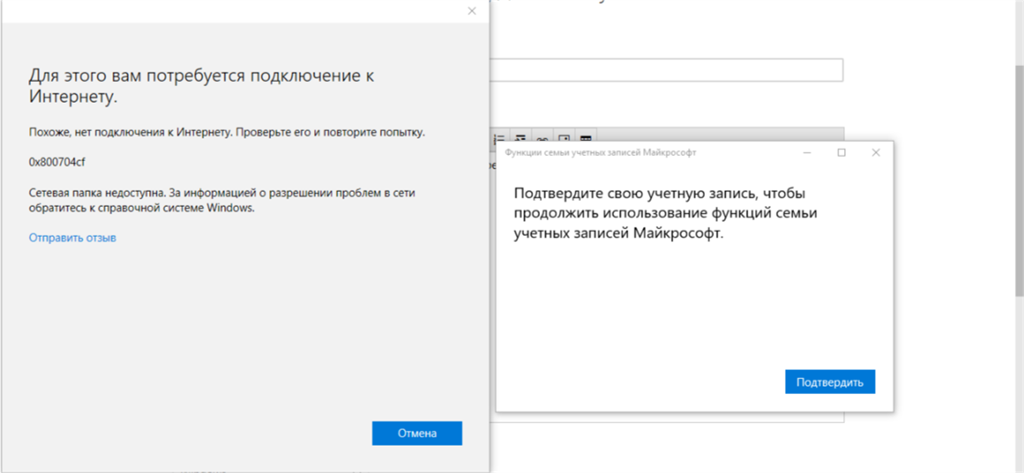Minimize the Функции семьи учетных записей window
Viewport: 1024px width, 473px height.
pos(807,152)
